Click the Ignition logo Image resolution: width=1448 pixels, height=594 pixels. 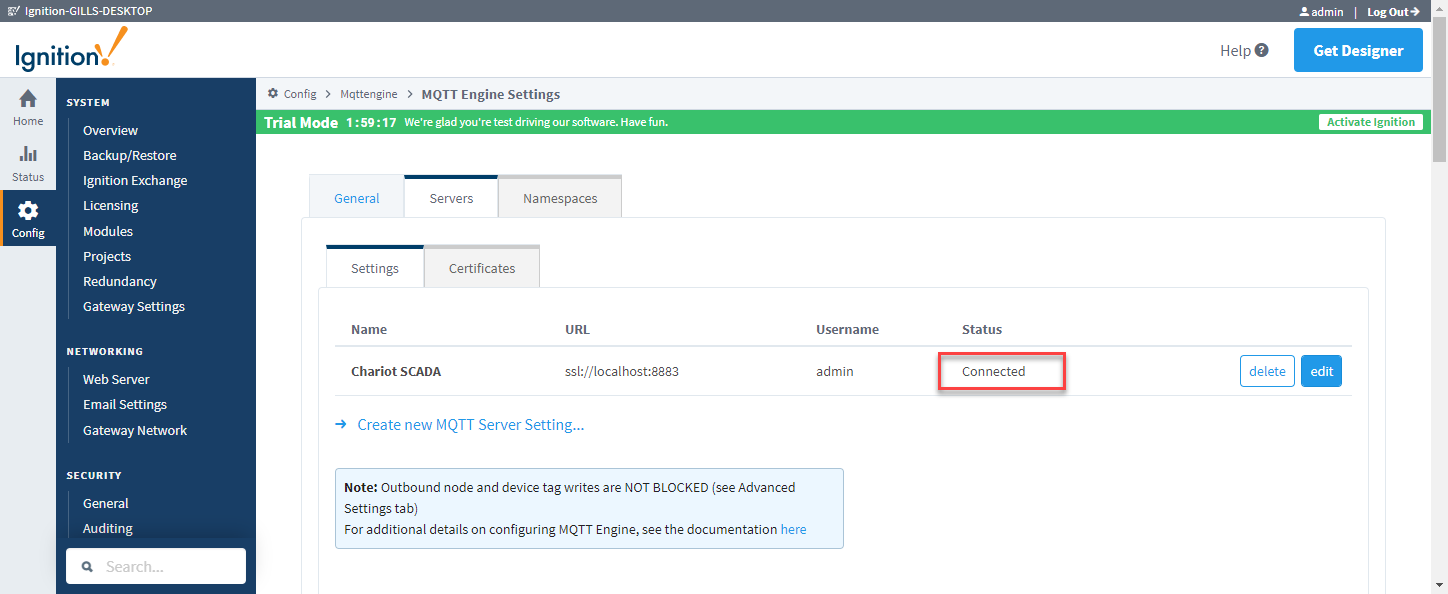tap(71, 50)
